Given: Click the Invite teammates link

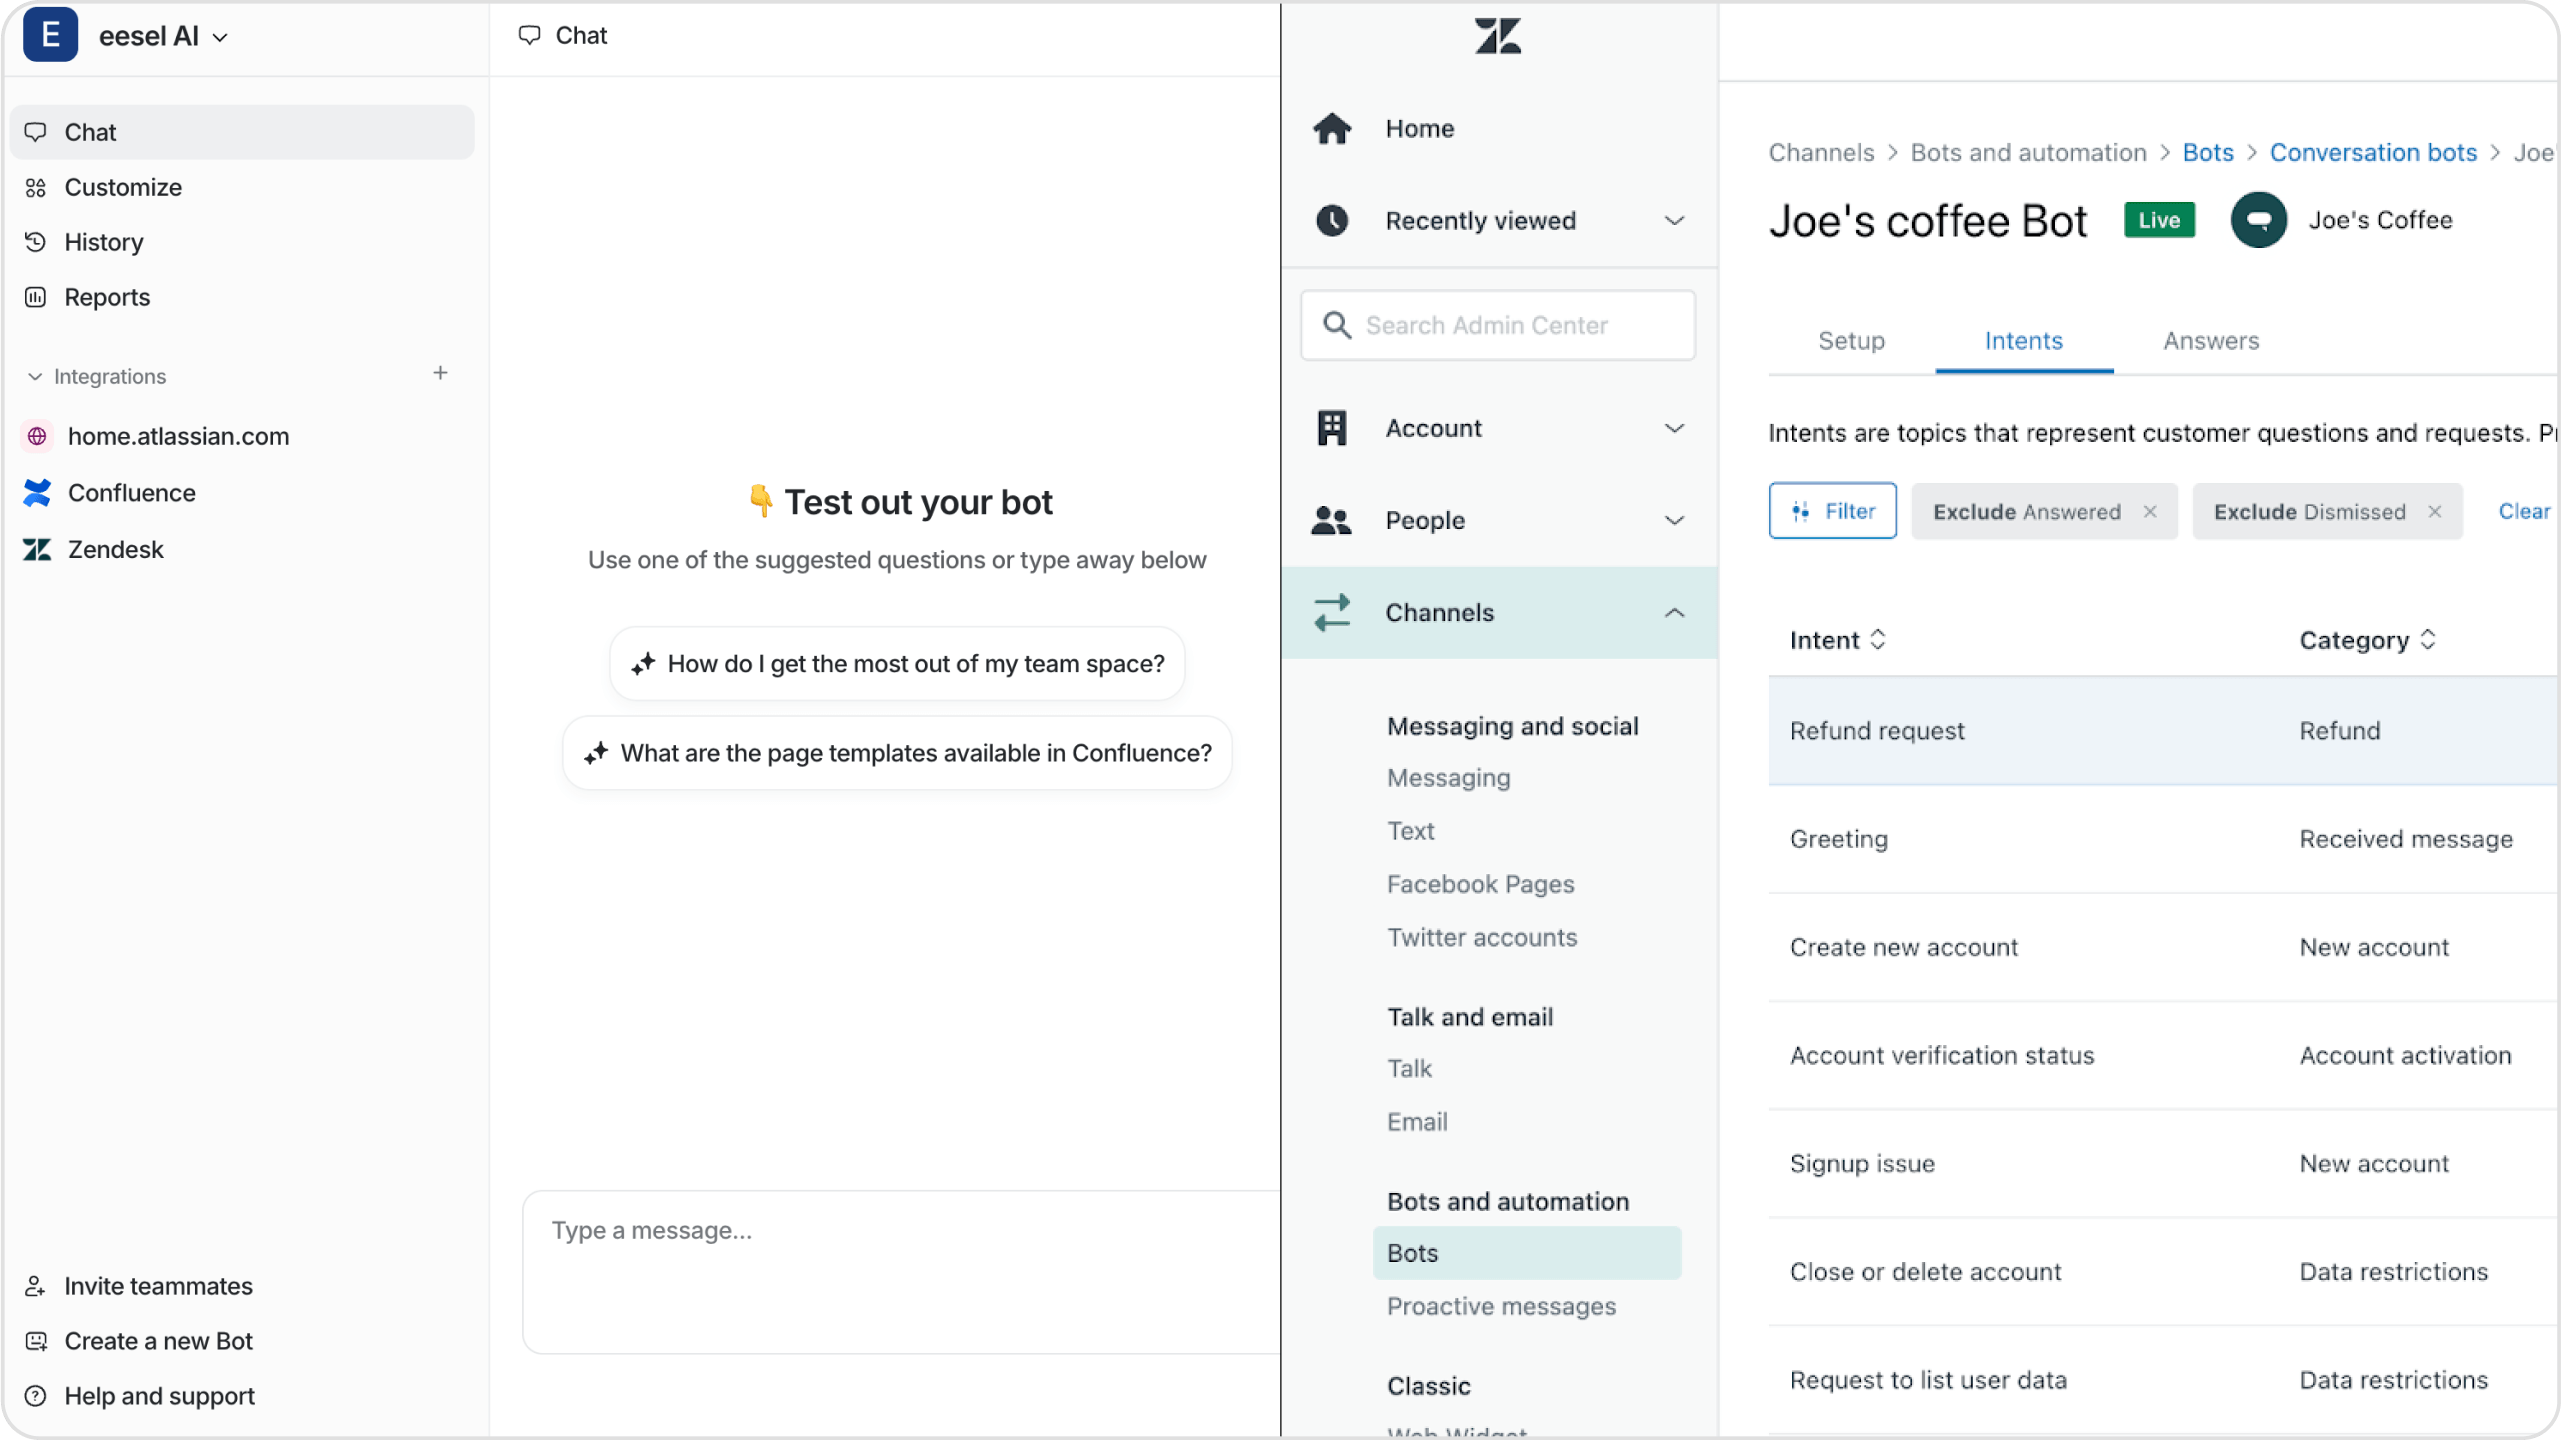Looking at the screenshot, I should 158,1286.
